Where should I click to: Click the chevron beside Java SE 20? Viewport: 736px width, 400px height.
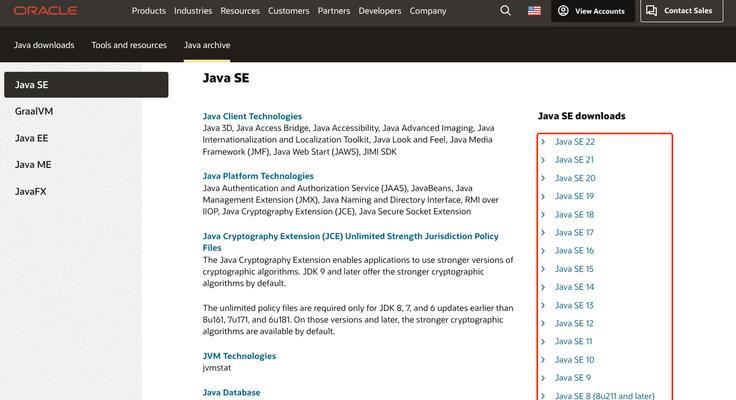543,178
